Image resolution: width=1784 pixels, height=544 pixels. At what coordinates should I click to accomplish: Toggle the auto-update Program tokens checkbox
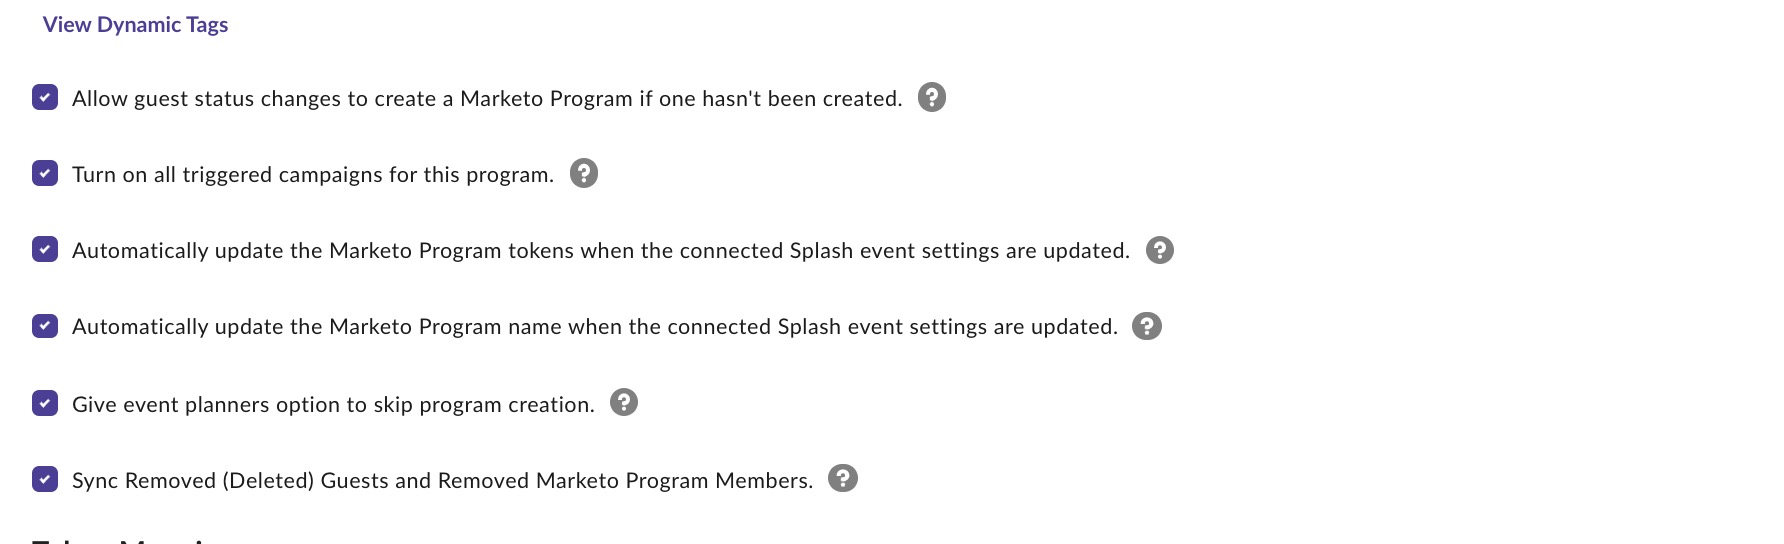(x=45, y=249)
